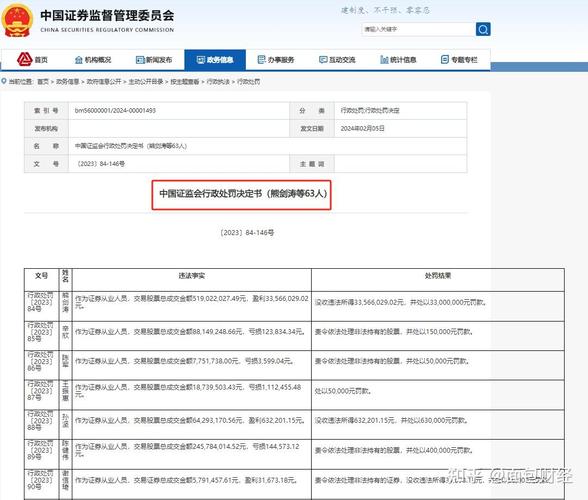Viewport: 588px width, 500px height.
Task: Click the document icon beside 办事服务
Action: click(x=262, y=59)
